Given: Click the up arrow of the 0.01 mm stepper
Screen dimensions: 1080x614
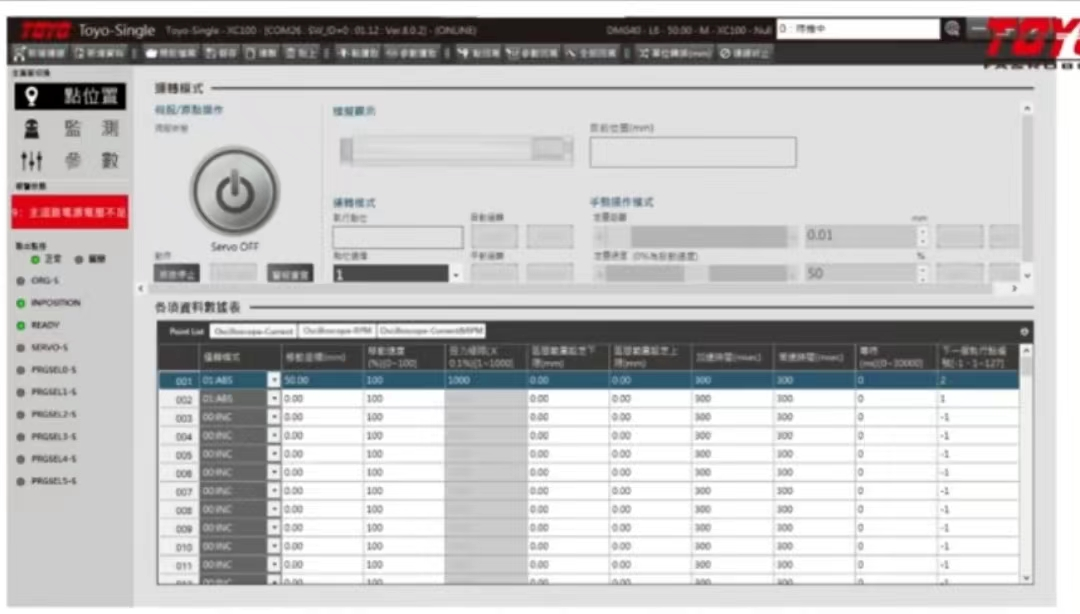Looking at the screenshot, I should pos(922,230).
